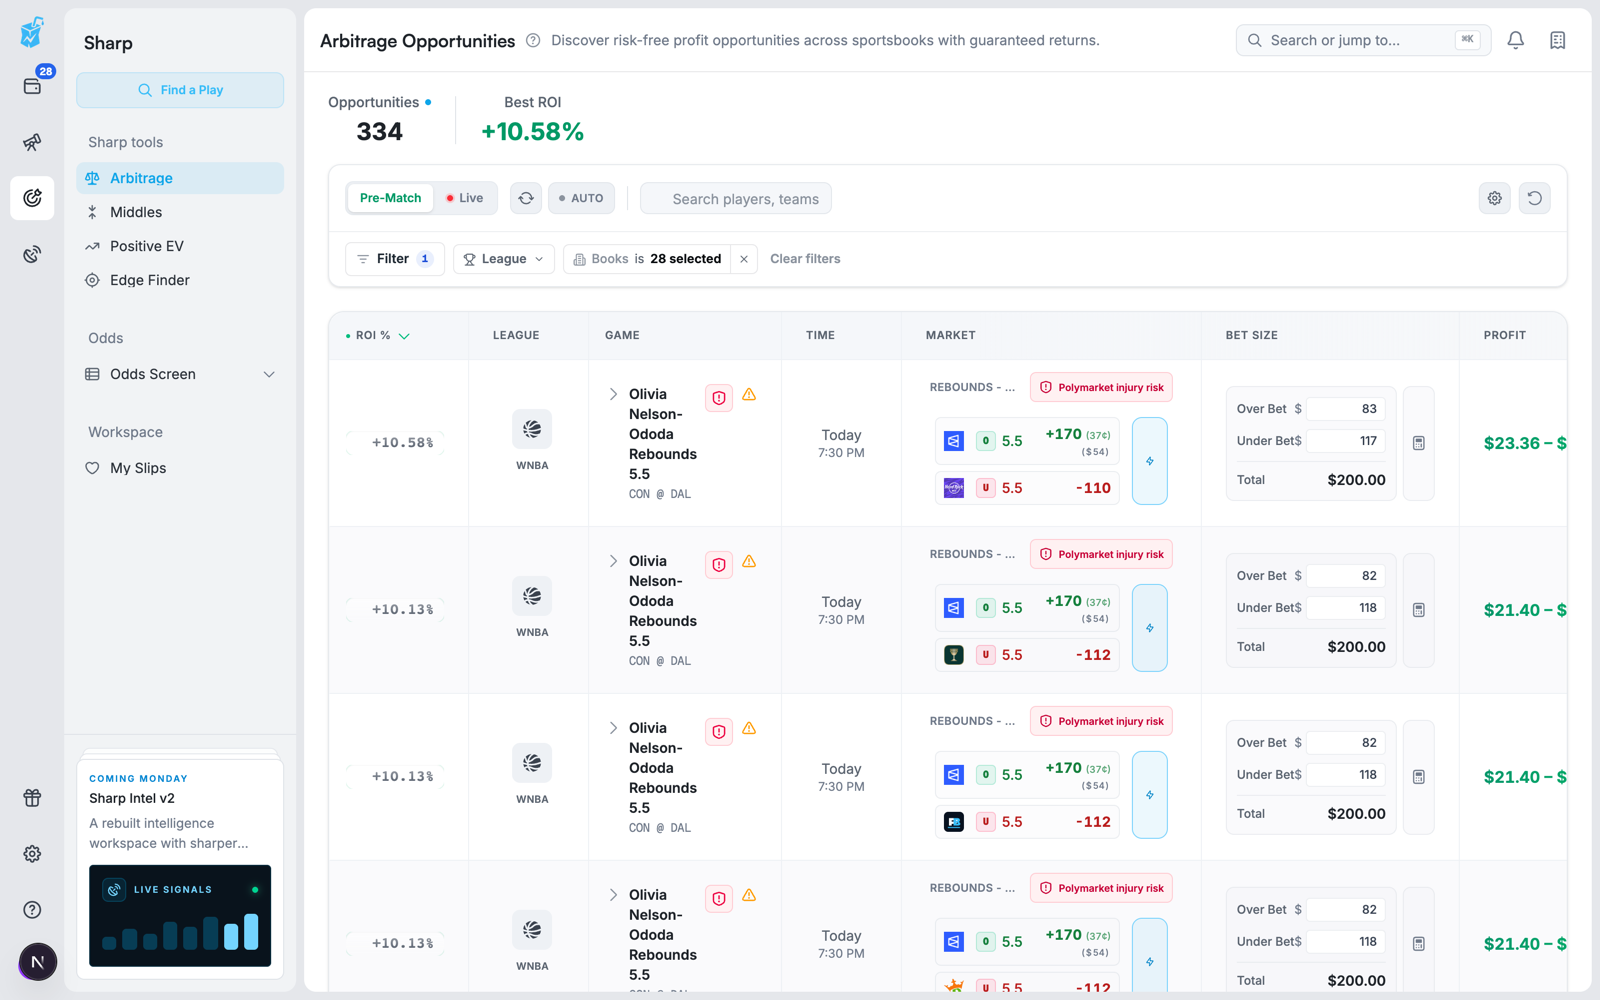Click Clear filters
The image size is (1600, 1000).
pos(805,259)
